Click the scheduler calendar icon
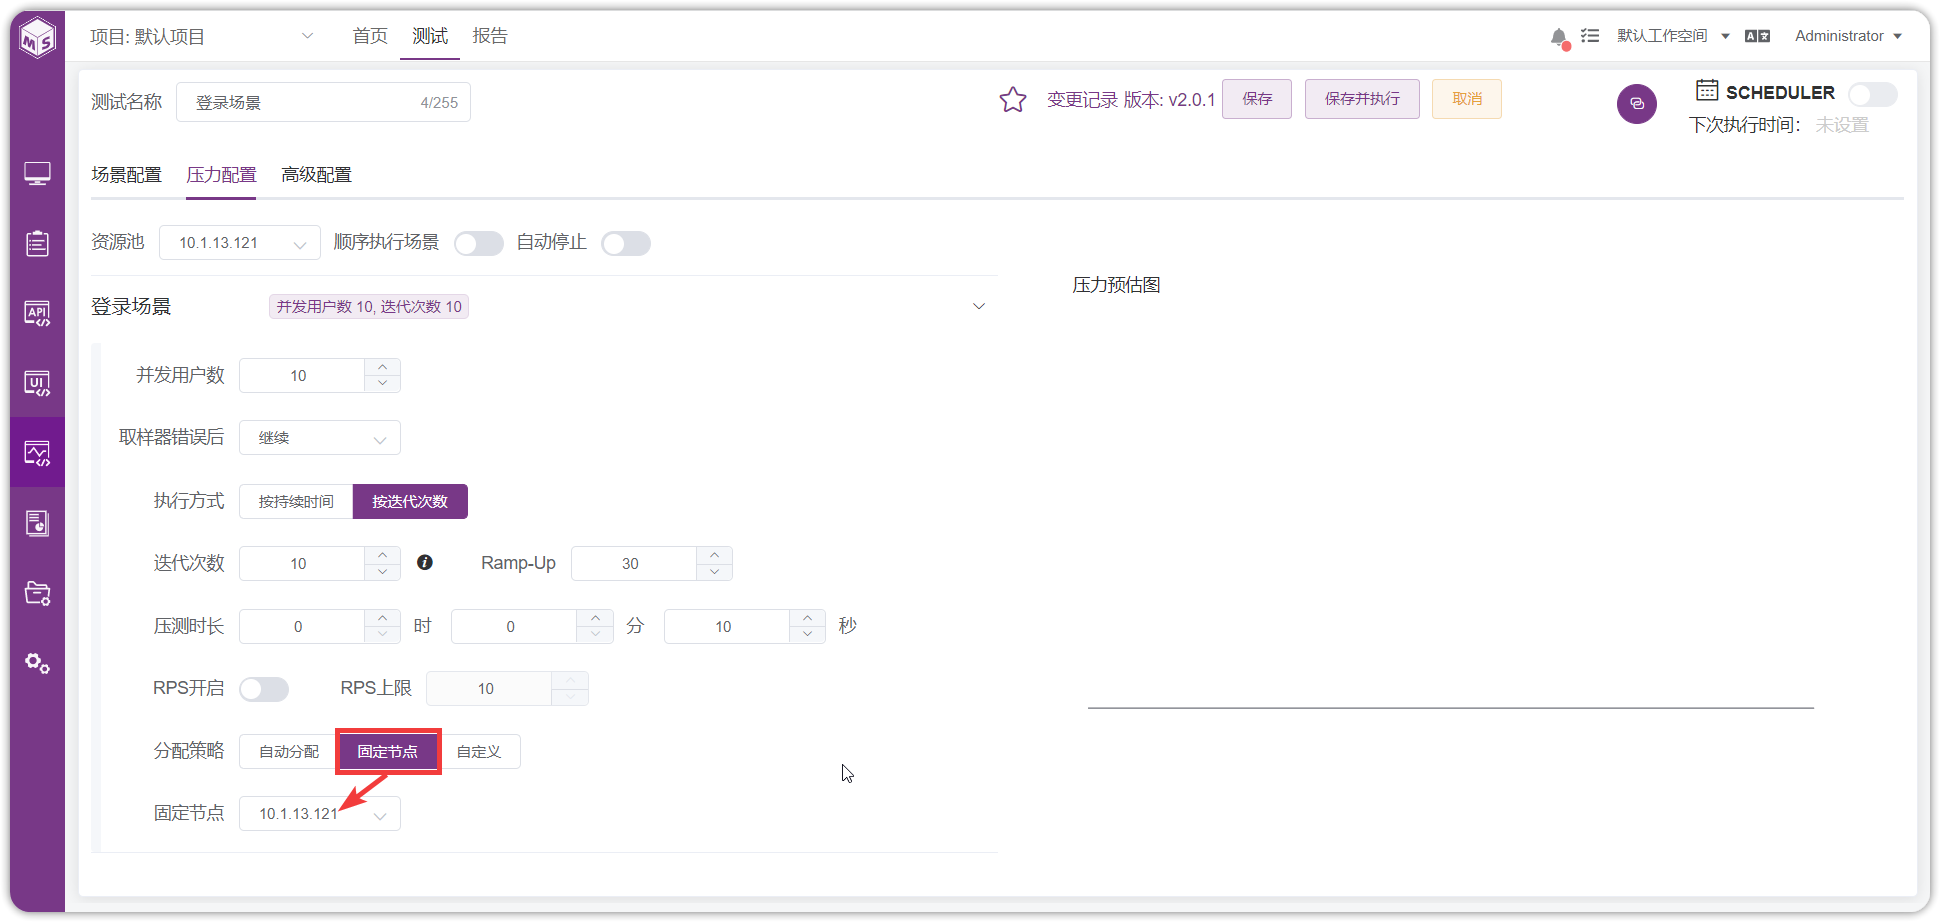Image resolution: width=1940 pixels, height=922 pixels. pyautogui.click(x=1707, y=90)
